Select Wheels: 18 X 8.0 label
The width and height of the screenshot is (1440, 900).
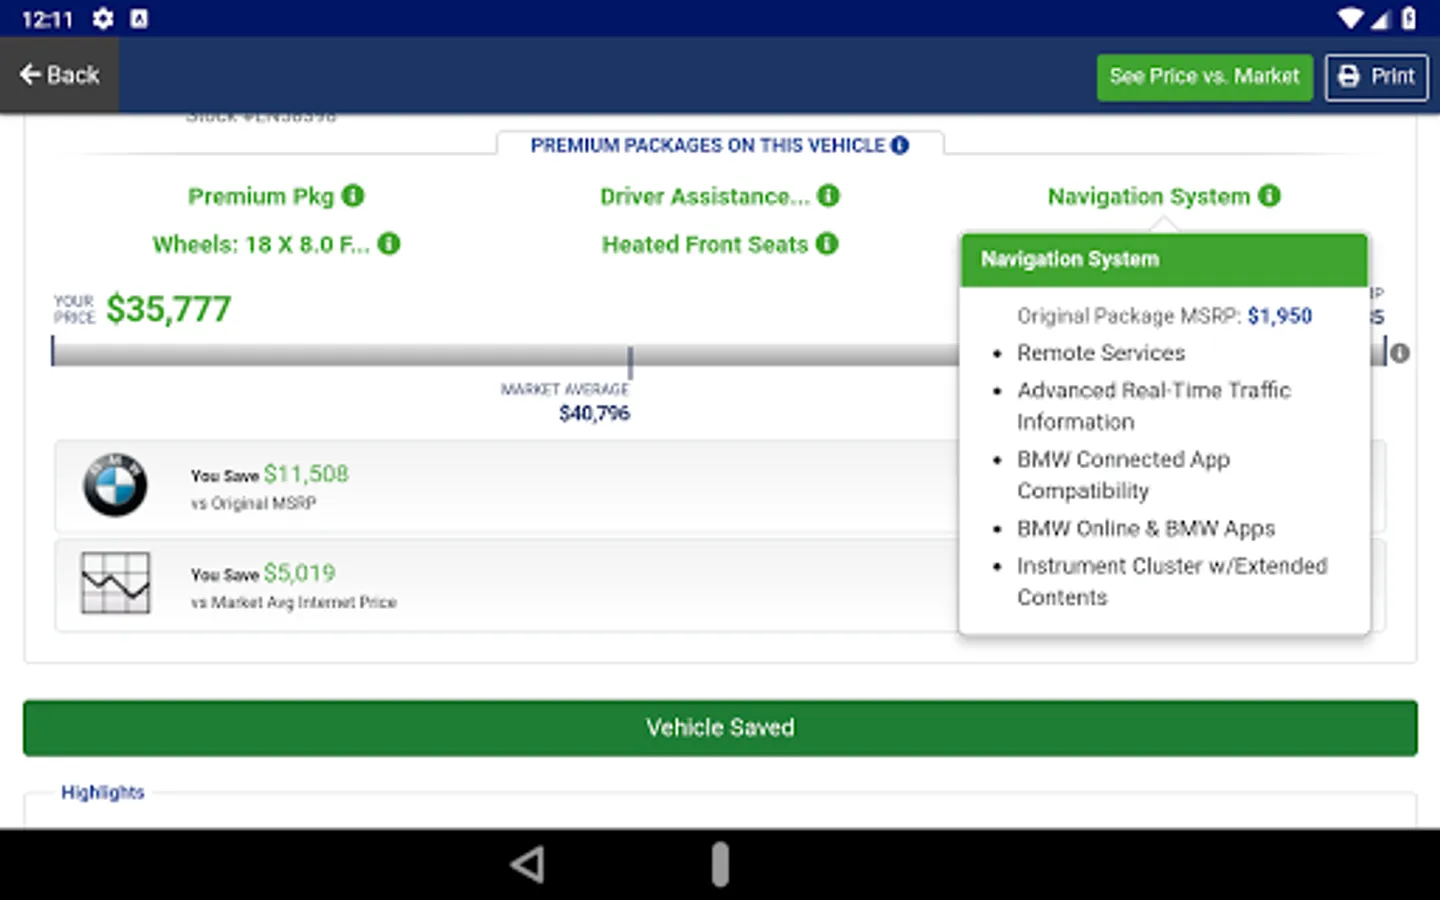click(261, 245)
